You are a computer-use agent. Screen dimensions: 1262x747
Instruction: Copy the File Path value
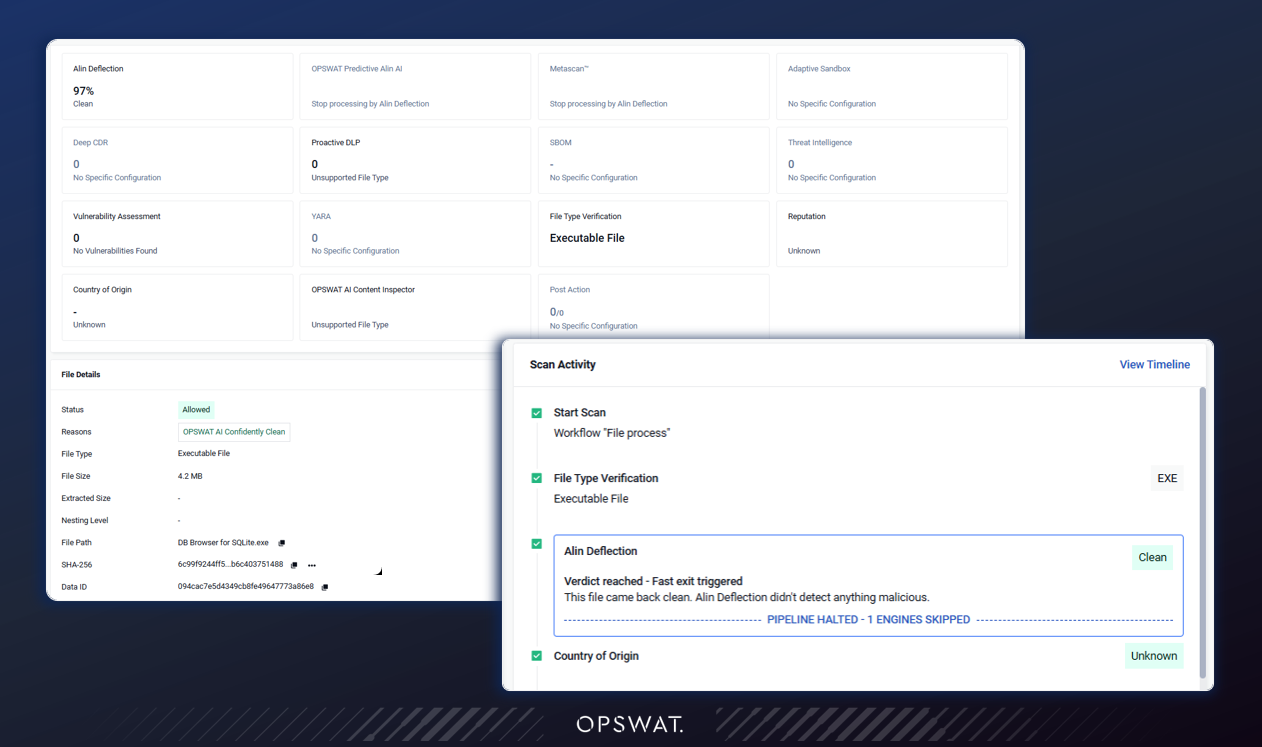282,543
